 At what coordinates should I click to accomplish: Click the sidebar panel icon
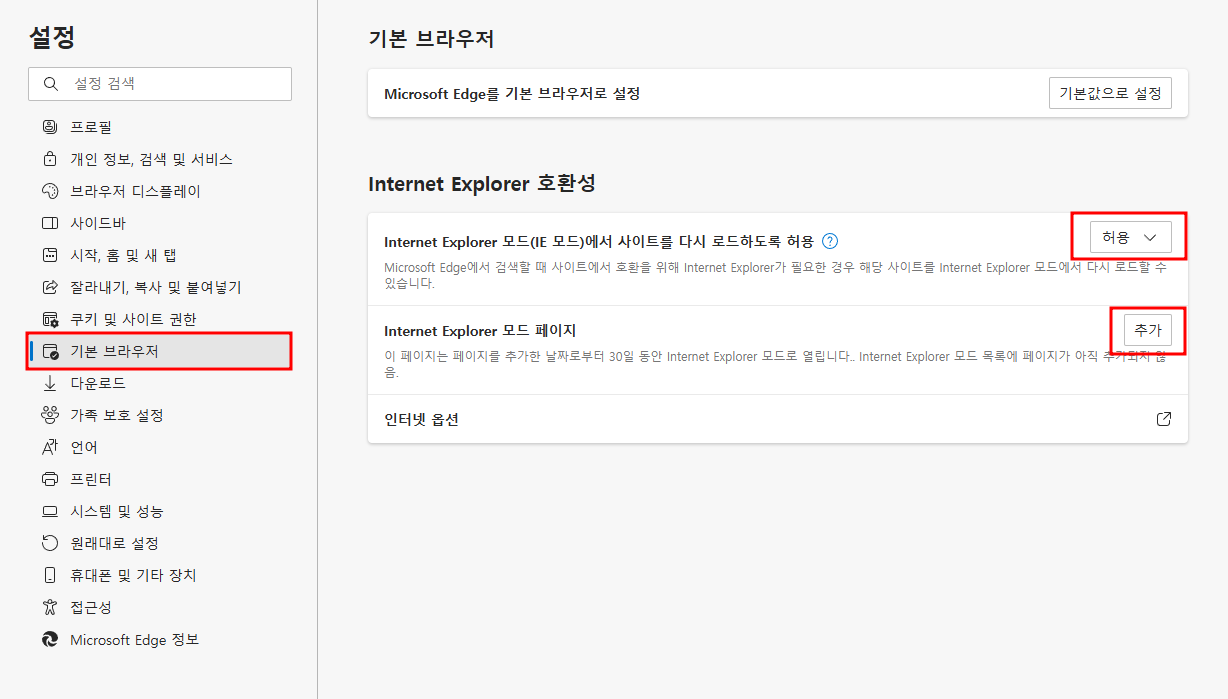click(x=50, y=223)
